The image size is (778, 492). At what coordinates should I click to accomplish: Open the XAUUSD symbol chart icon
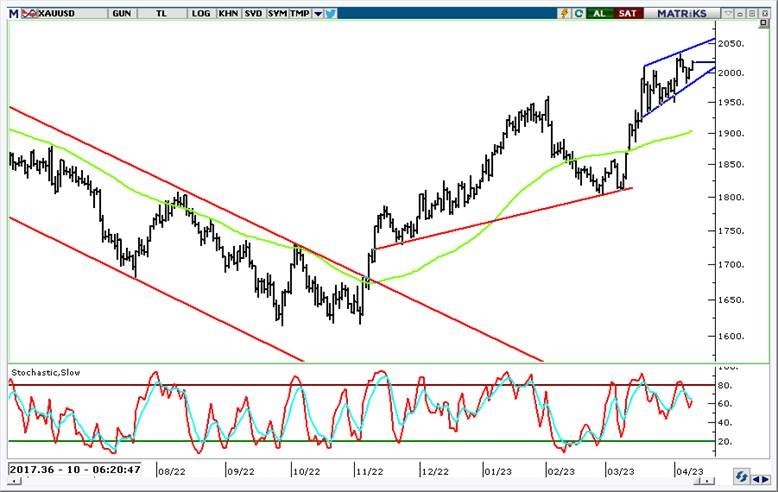29,13
